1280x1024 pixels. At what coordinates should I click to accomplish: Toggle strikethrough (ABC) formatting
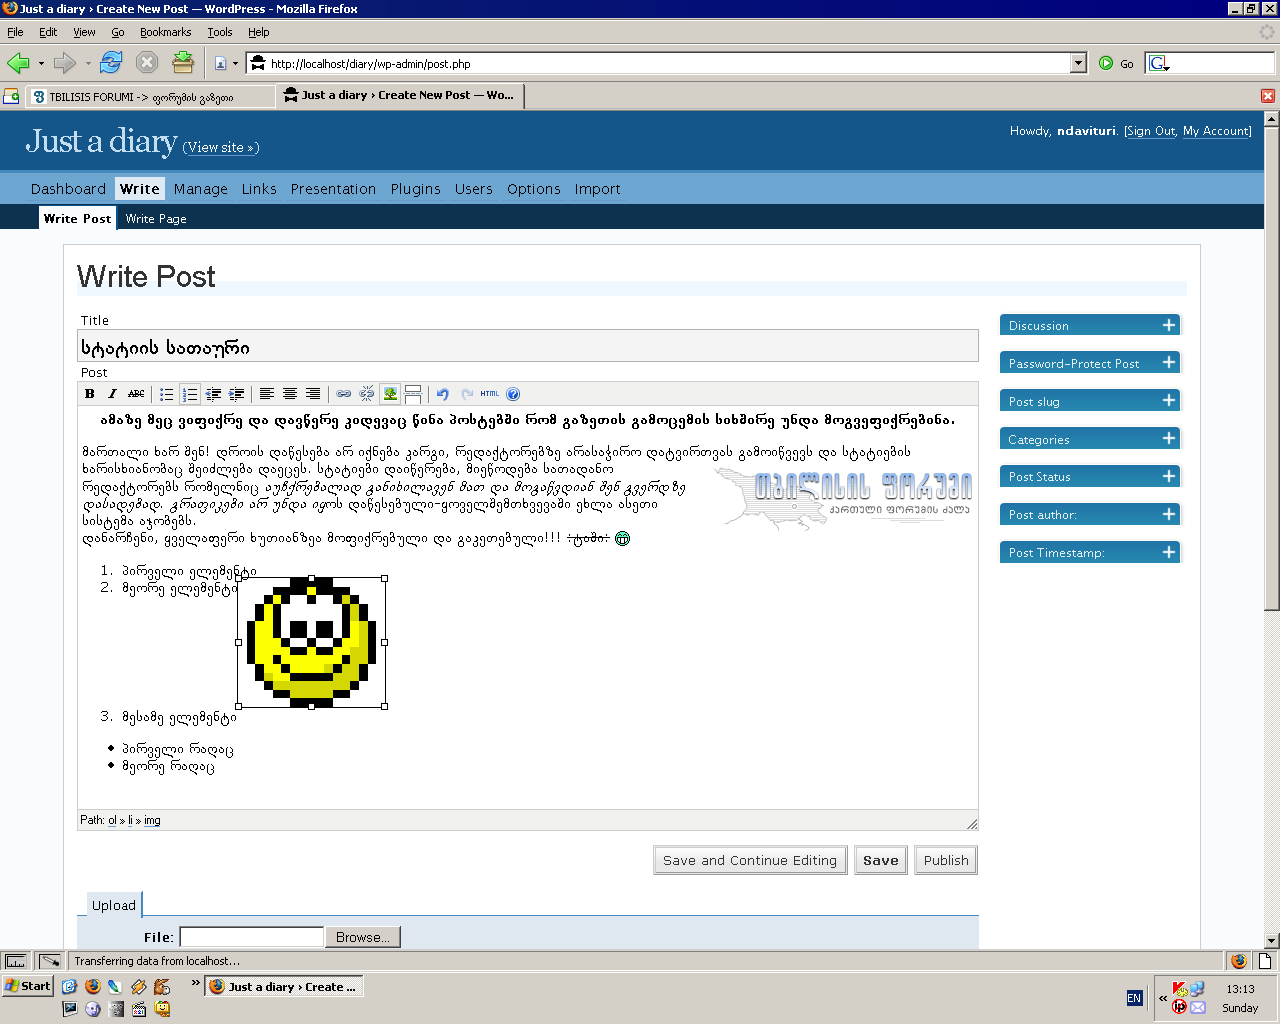point(136,394)
